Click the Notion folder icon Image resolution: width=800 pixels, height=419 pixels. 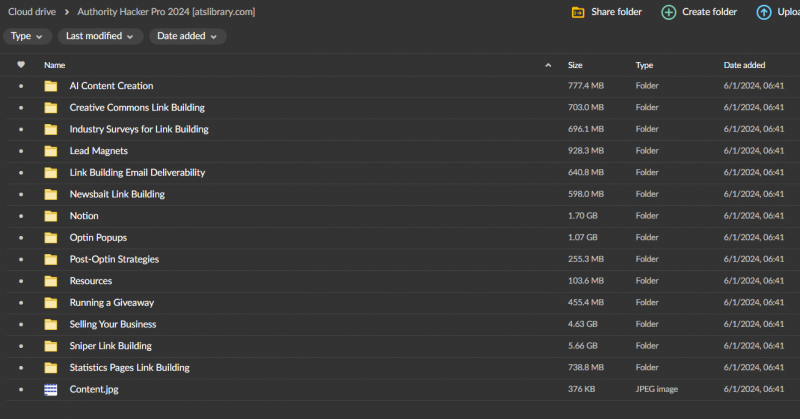click(x=51, y=216)
